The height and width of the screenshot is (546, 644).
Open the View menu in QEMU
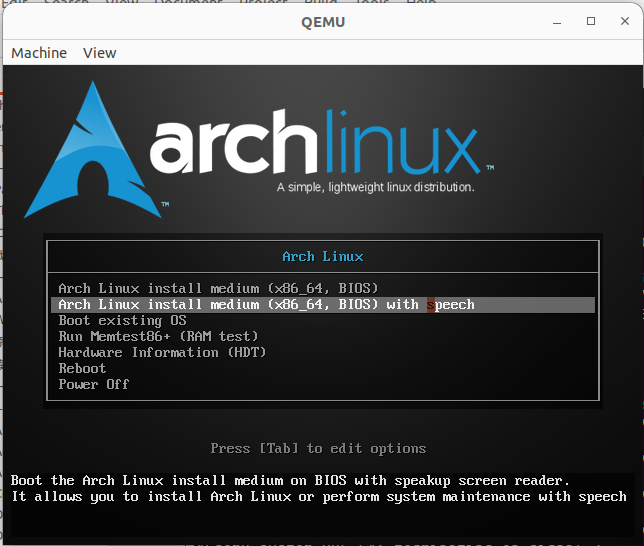click(x=99, y=53)
